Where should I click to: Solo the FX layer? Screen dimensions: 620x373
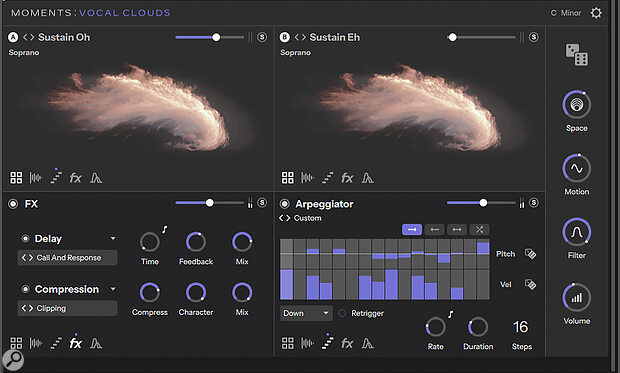click(x=262, y=203)
